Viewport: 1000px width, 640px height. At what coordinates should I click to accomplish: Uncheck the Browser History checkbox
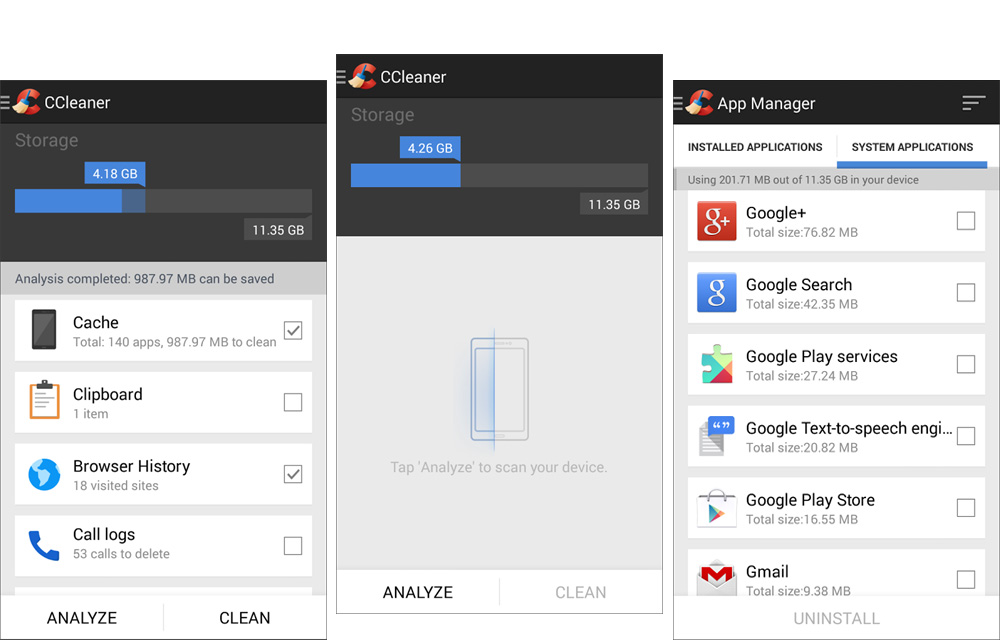point(293,474)
